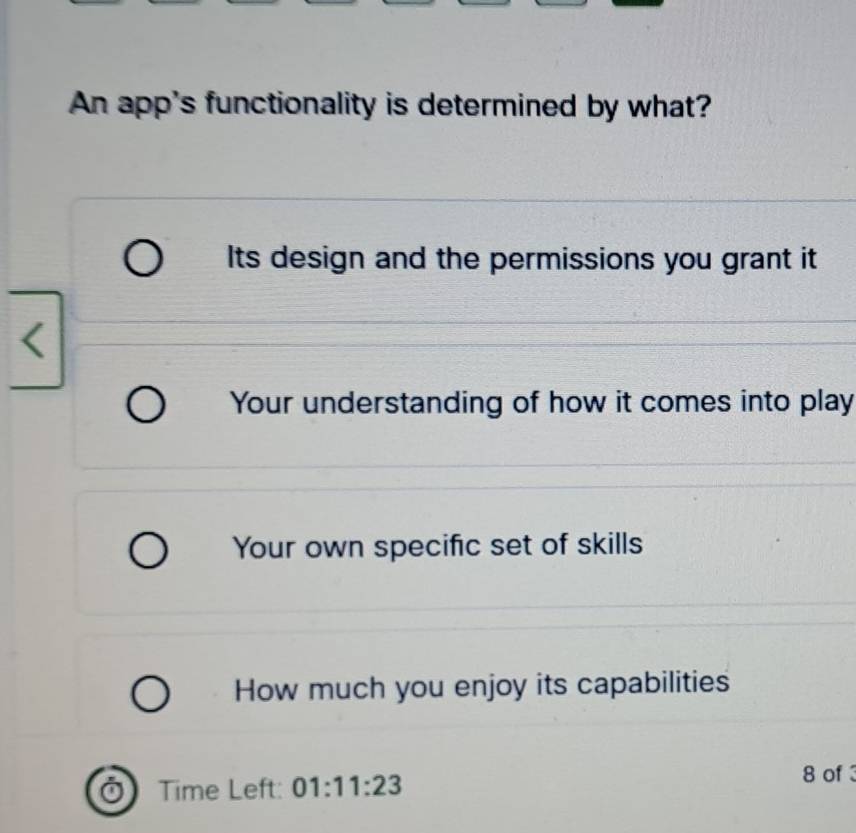
Task: Click the dark green progress segment at top
Action: pyautogui.click(x=637, y=3)
